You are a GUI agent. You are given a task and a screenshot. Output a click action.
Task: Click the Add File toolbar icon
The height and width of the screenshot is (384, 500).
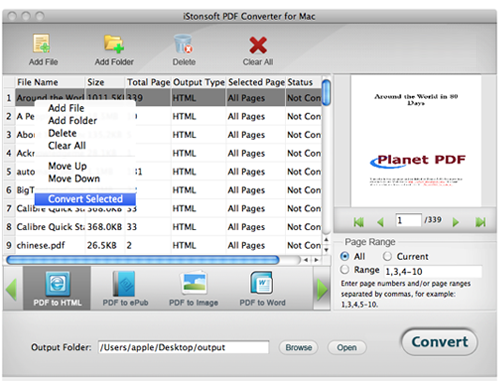[42, 44]
